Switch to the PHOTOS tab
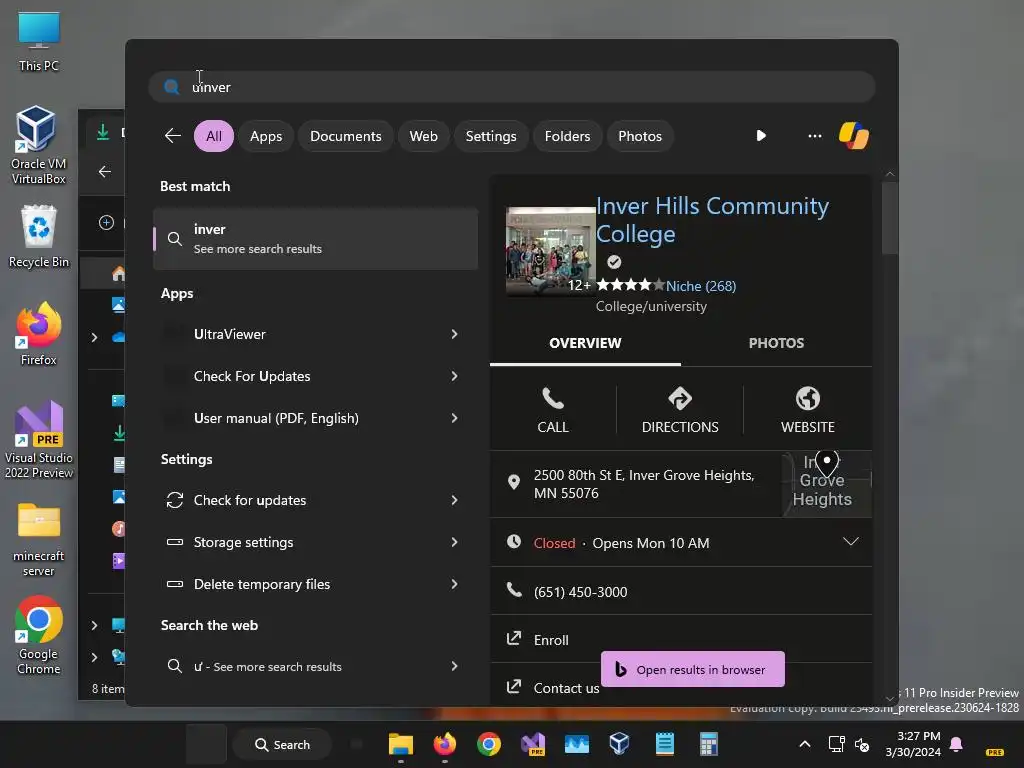This screenshot has height=768, width=1024. pyautogui.click(x=776, y=343)
